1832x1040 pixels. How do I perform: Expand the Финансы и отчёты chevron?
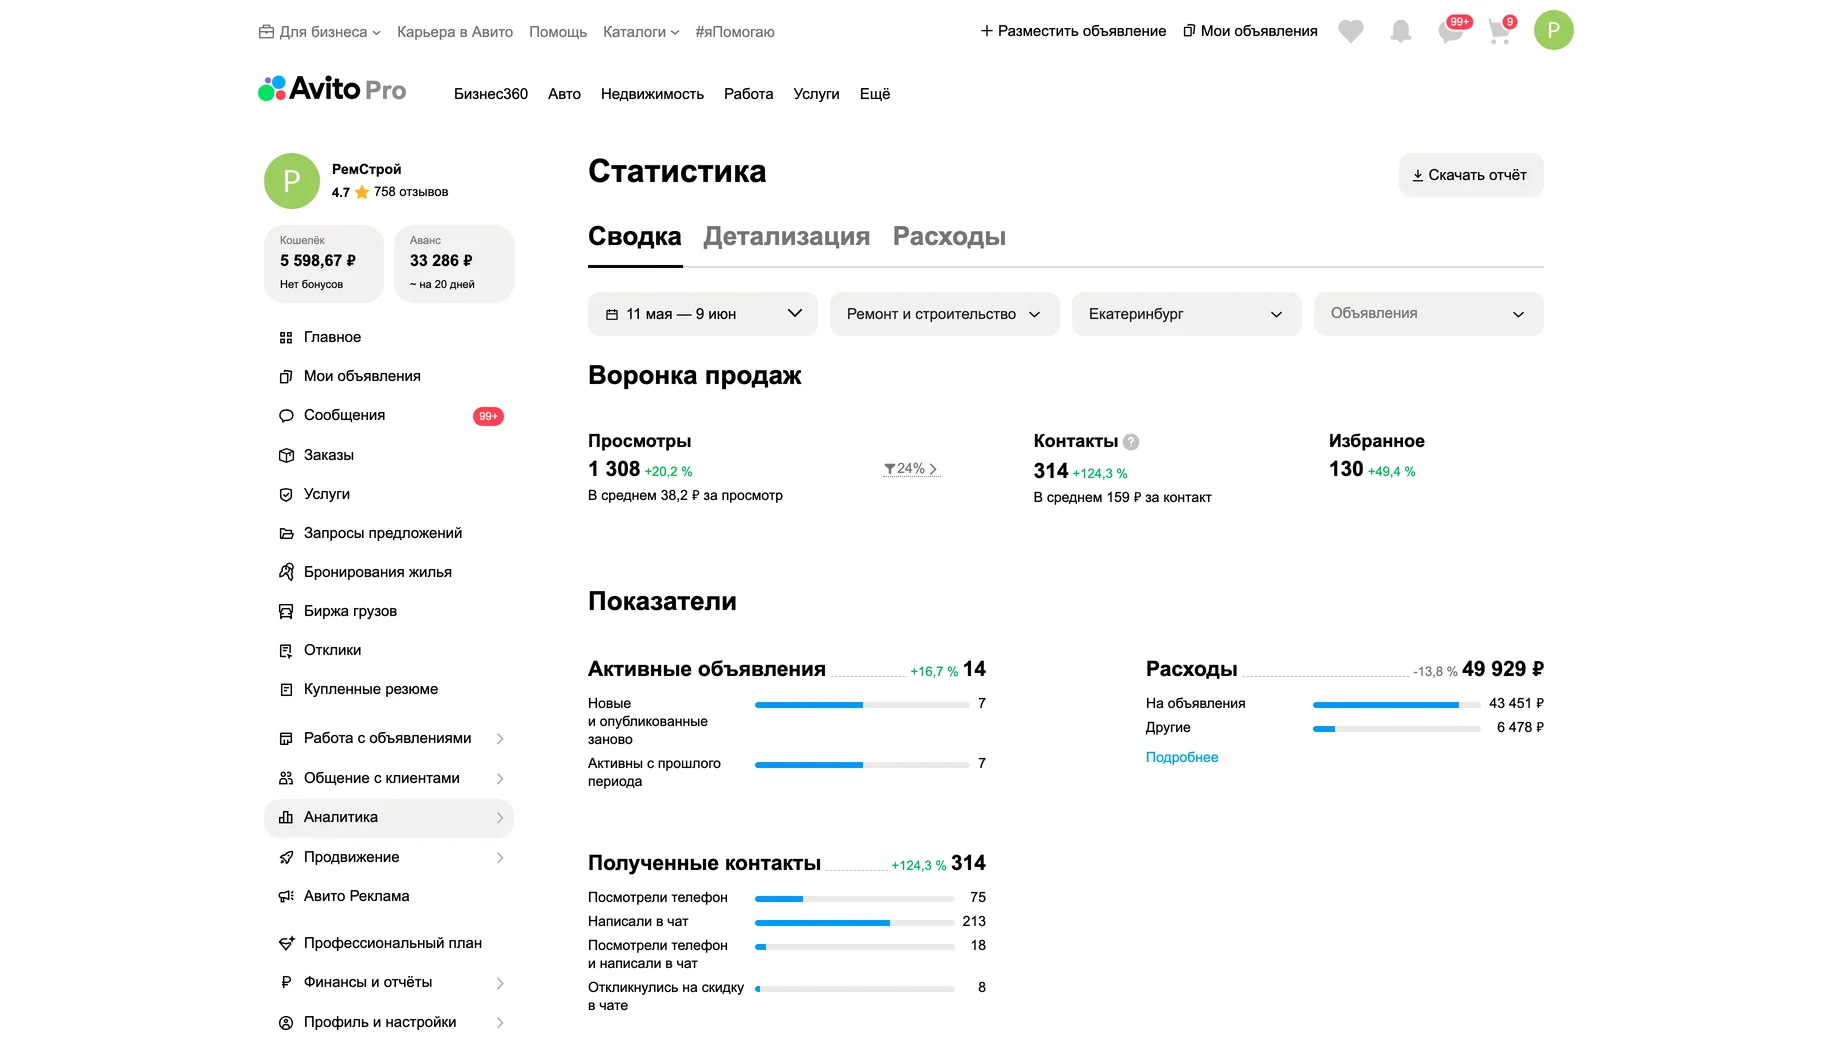tap(500, 983)
